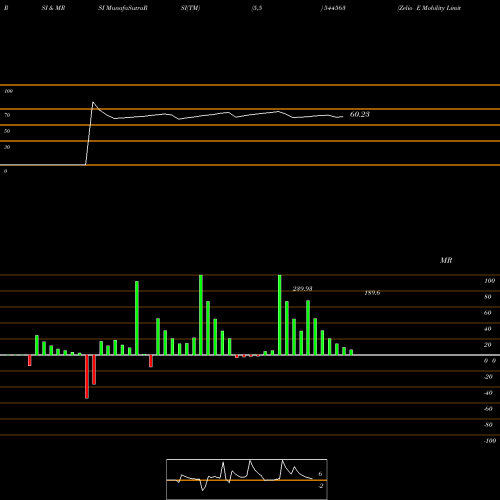Click the MR label above the histogram
The width and height of the screenshot is (500, 500).
click(446, 260)
